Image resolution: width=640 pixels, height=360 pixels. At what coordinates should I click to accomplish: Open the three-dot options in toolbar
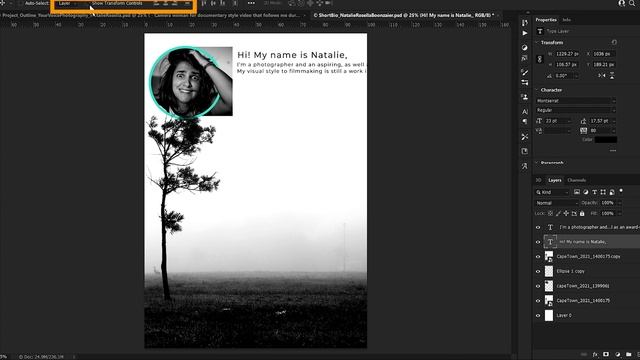click(x=251, y=3)
